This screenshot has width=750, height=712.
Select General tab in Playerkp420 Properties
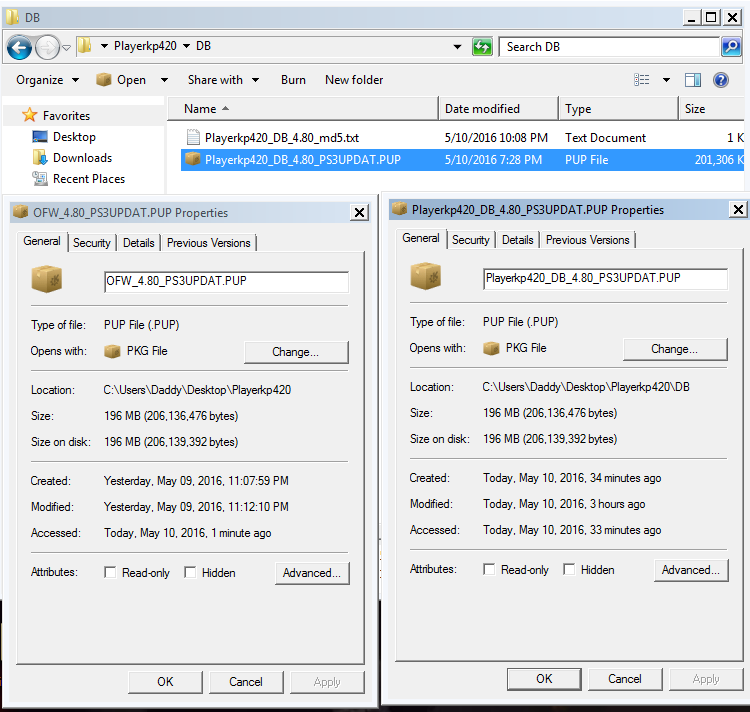coord(421,238)
